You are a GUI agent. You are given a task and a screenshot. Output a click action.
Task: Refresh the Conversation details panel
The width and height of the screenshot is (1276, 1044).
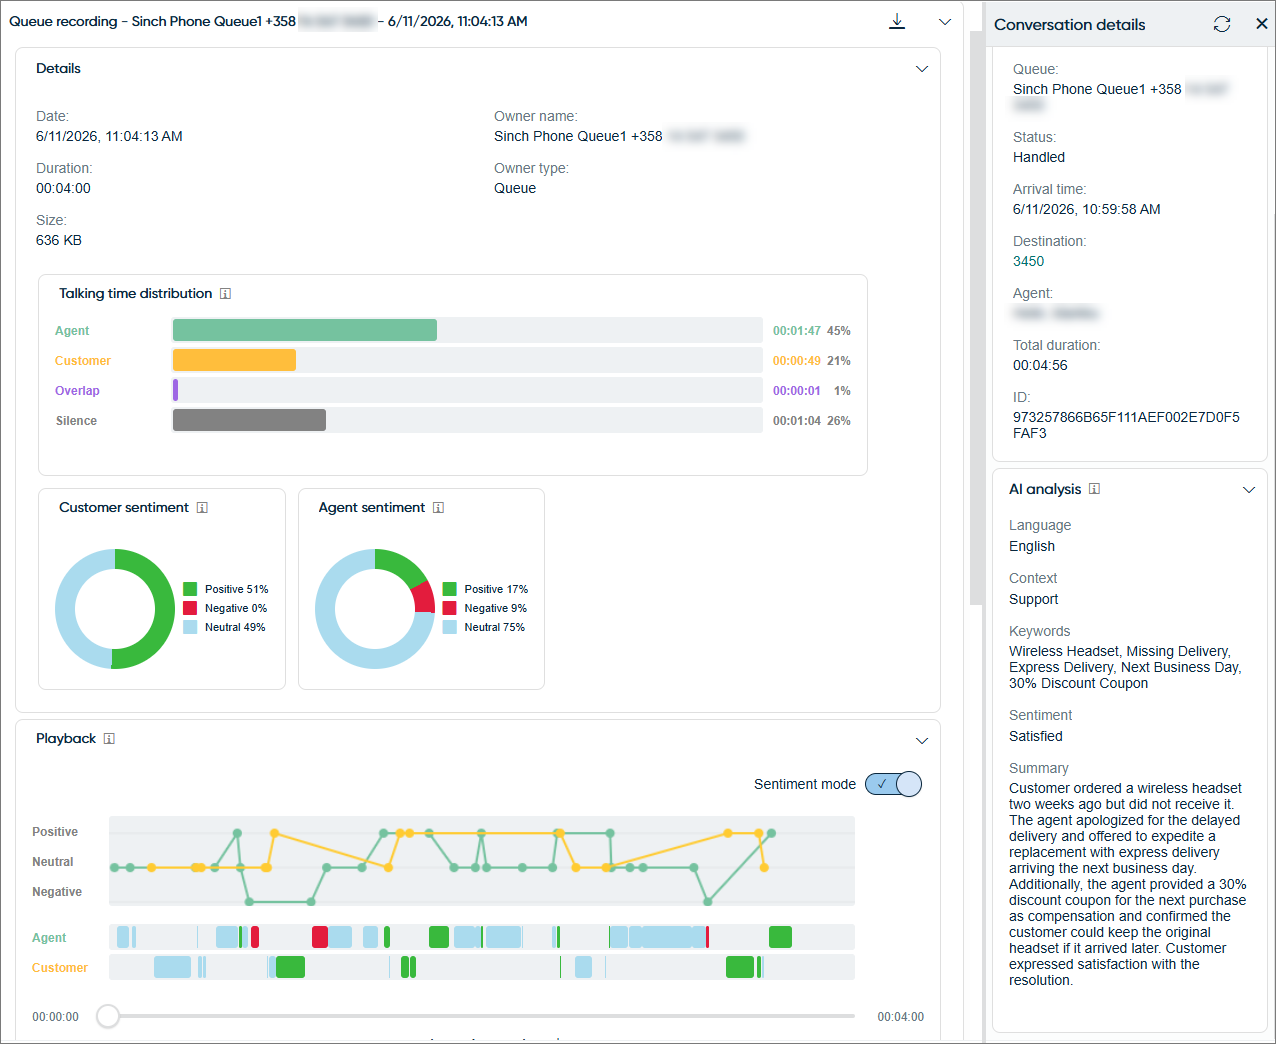coord(1222,24)
